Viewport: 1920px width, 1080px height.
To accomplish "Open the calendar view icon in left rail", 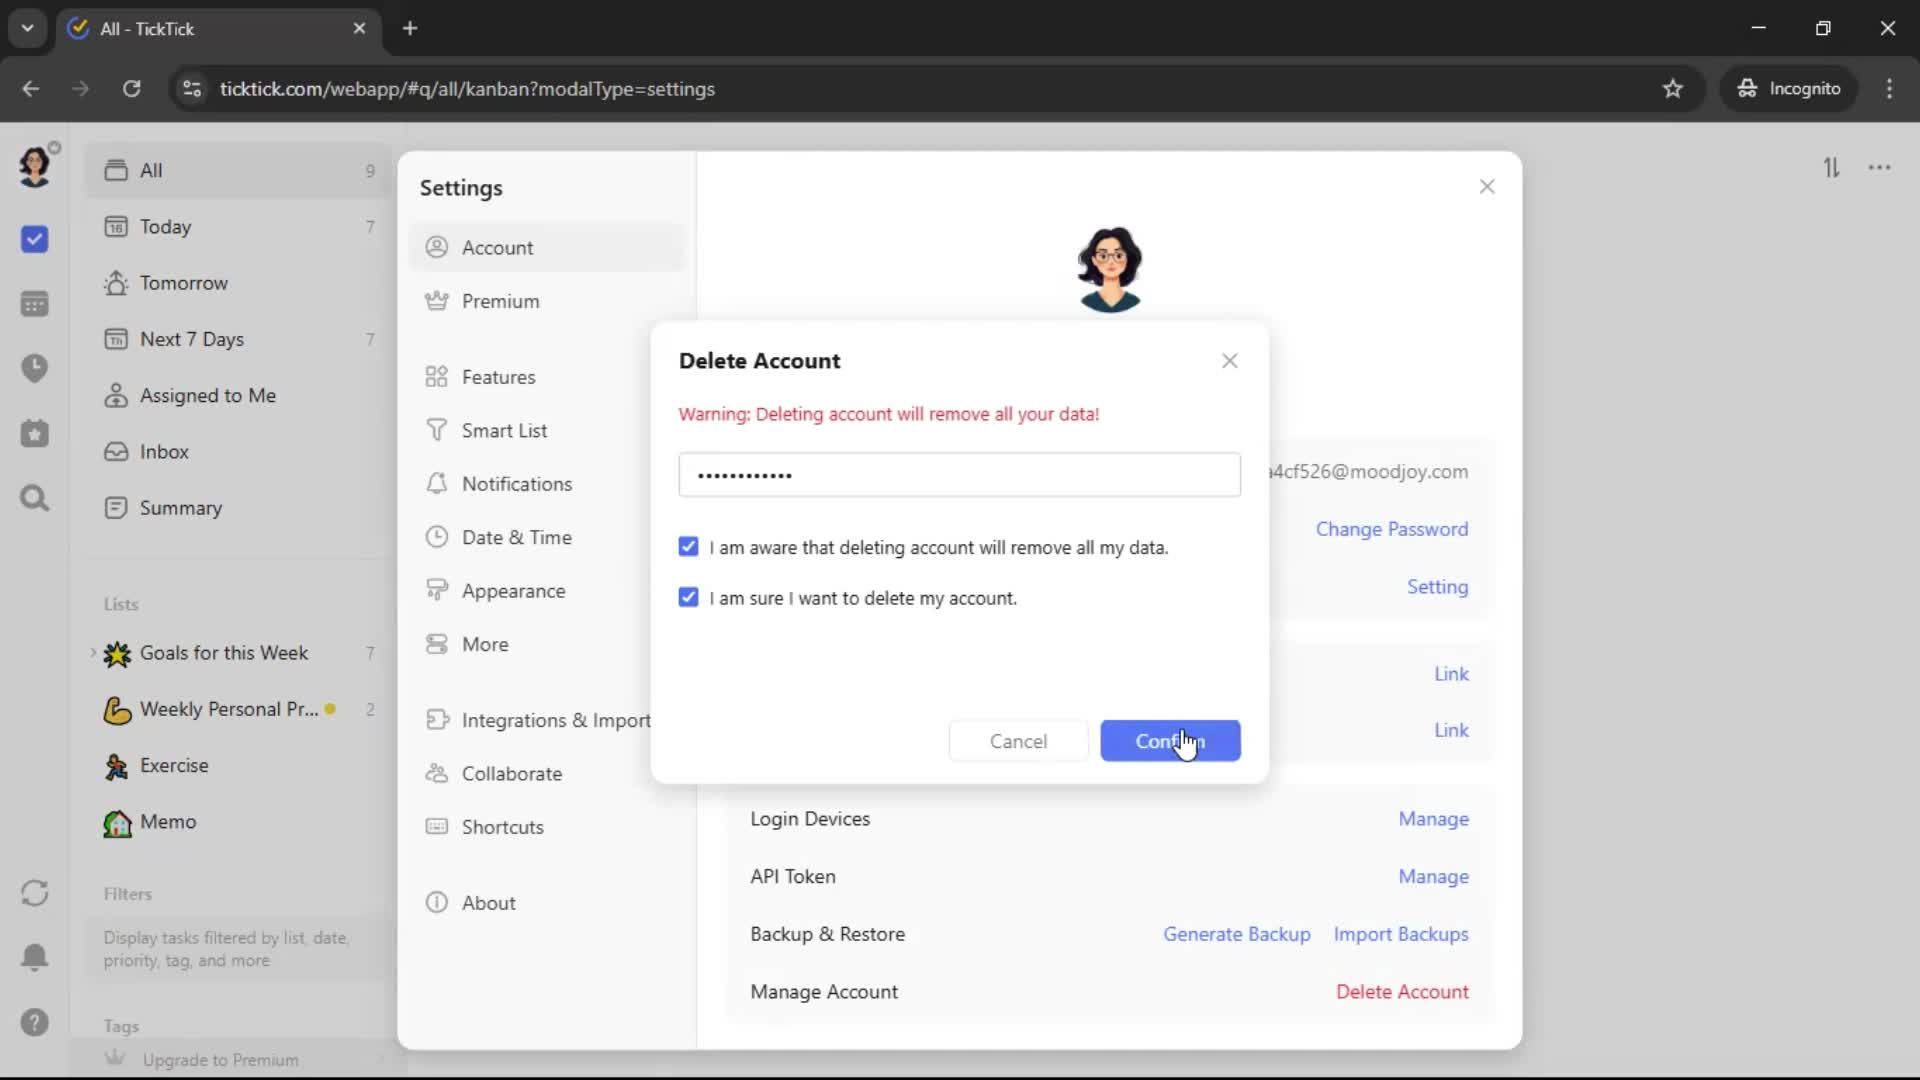I will 34,304.
